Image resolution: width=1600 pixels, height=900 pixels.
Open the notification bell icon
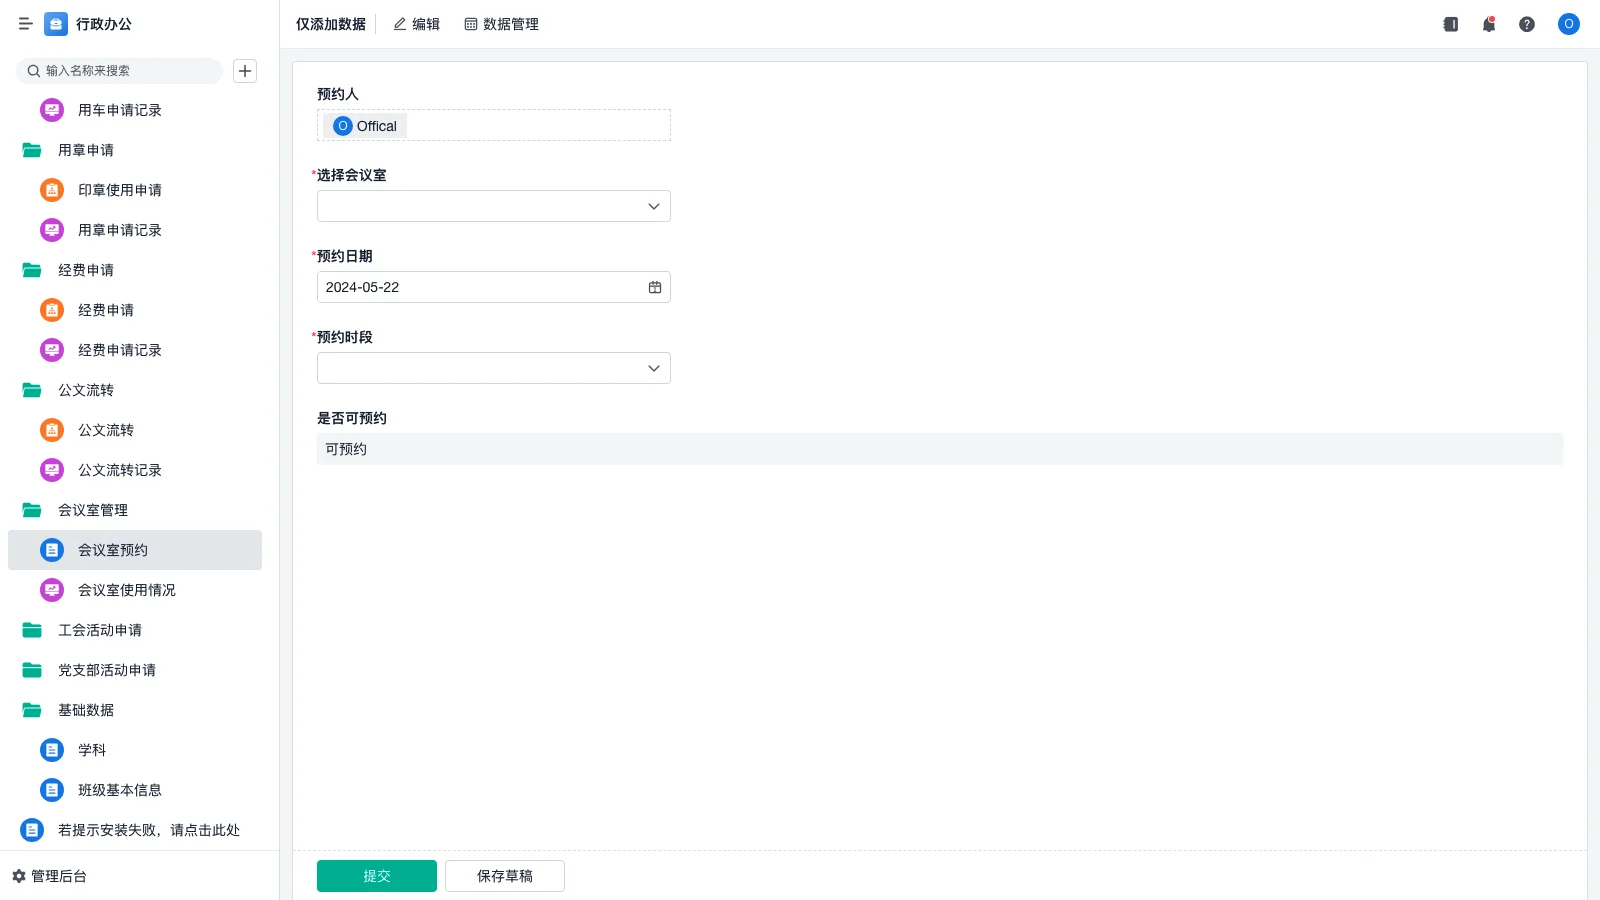tap(1489, 24)
